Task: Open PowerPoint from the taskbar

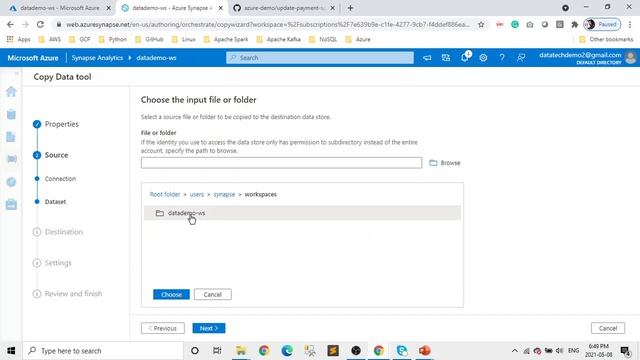Action: (x=424, y=351)
